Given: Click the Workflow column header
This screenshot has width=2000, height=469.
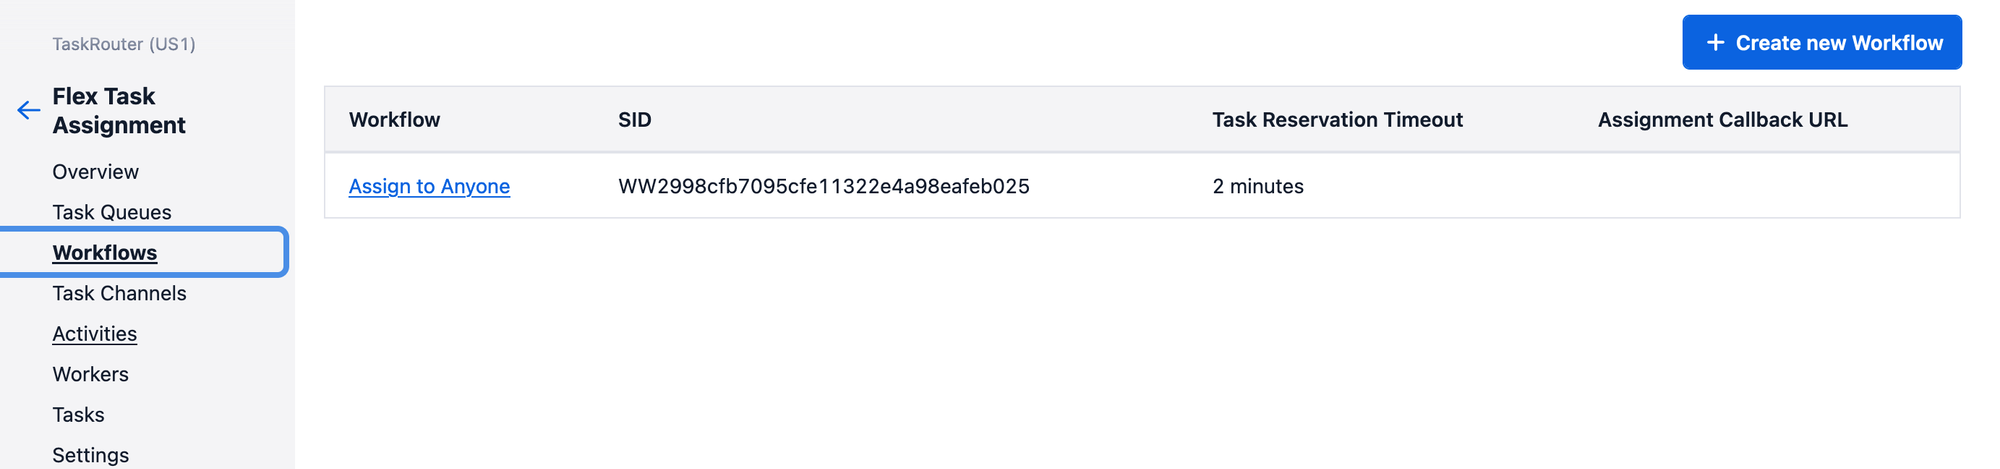Looking at the screenshot, I should point(394,120).
